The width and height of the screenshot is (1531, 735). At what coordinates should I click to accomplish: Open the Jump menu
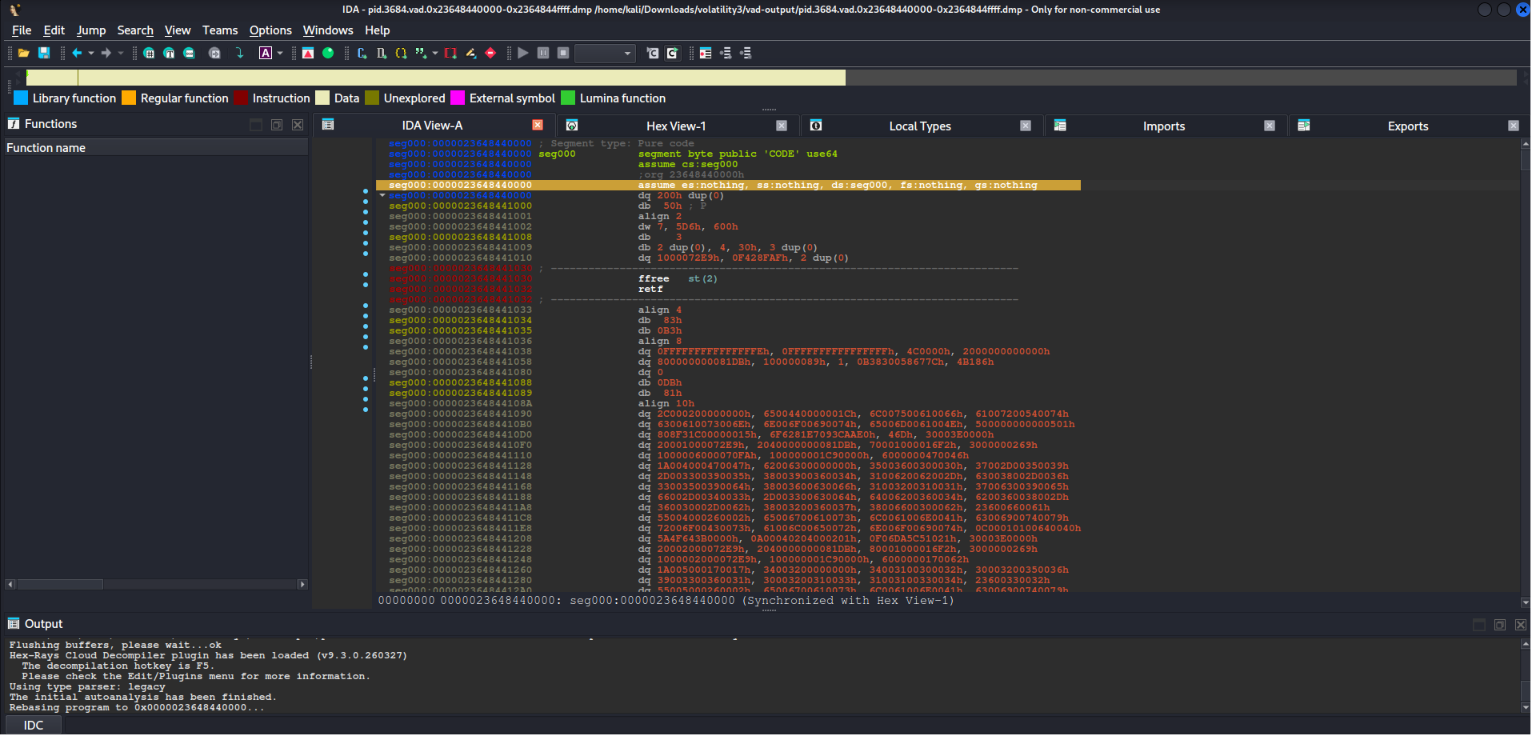[x=91, y=30]
